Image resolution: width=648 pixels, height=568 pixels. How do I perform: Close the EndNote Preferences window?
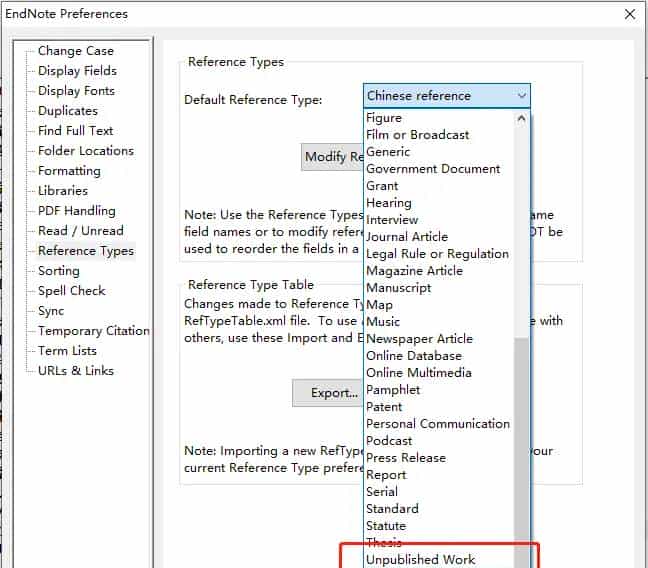(630, 14)
